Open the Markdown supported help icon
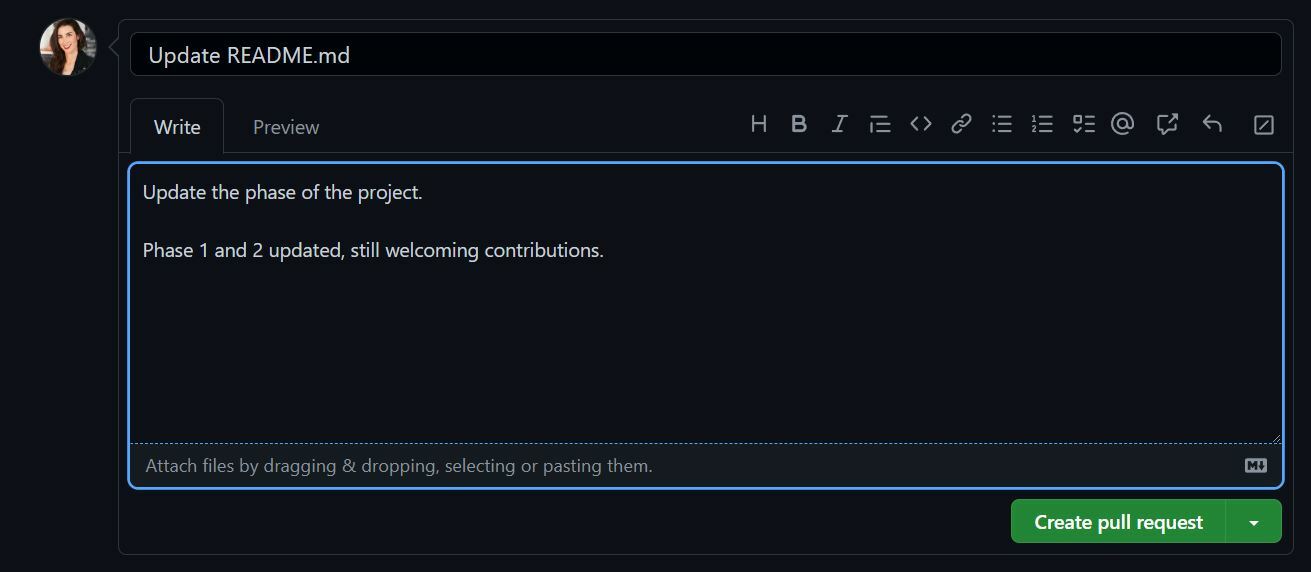The height and width of the screenshot is (572, 1311). pyautogui.click(x=1256, y=466)
